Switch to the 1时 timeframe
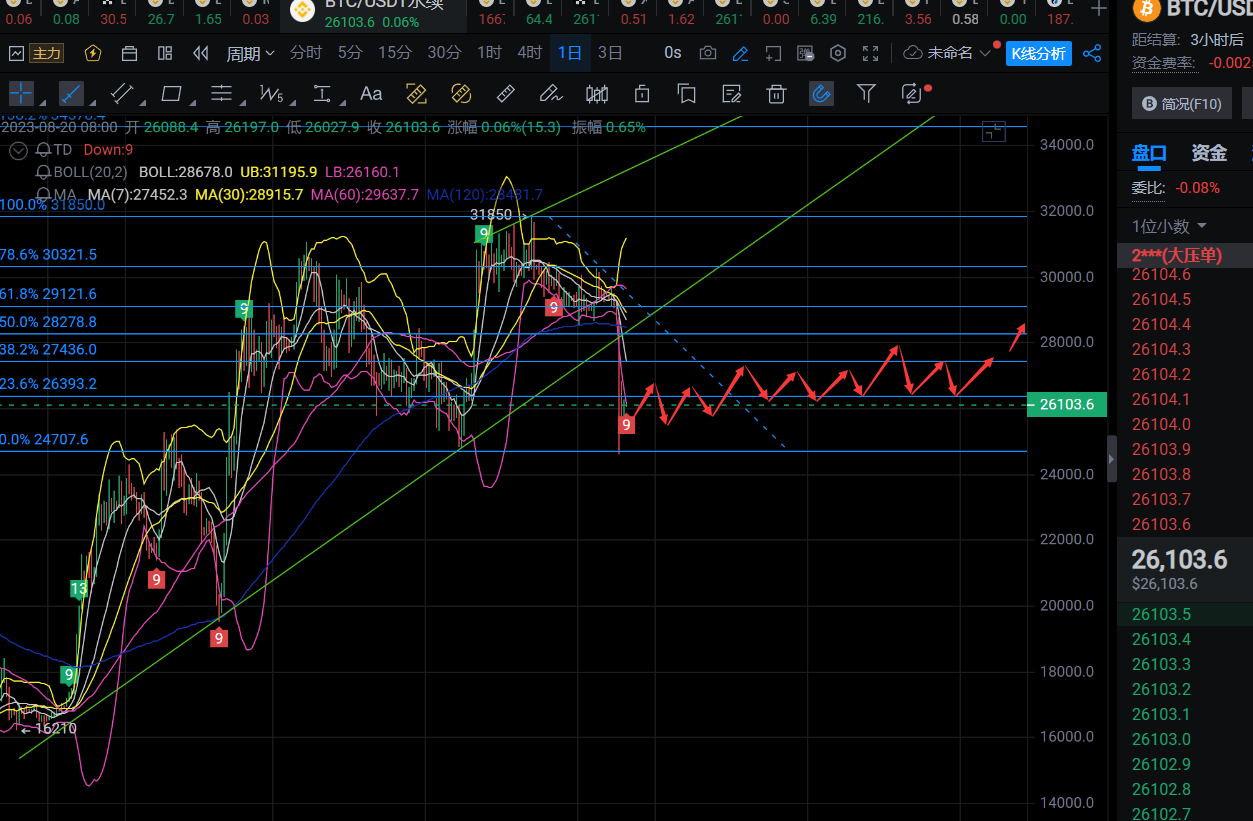 pos(489,53)
